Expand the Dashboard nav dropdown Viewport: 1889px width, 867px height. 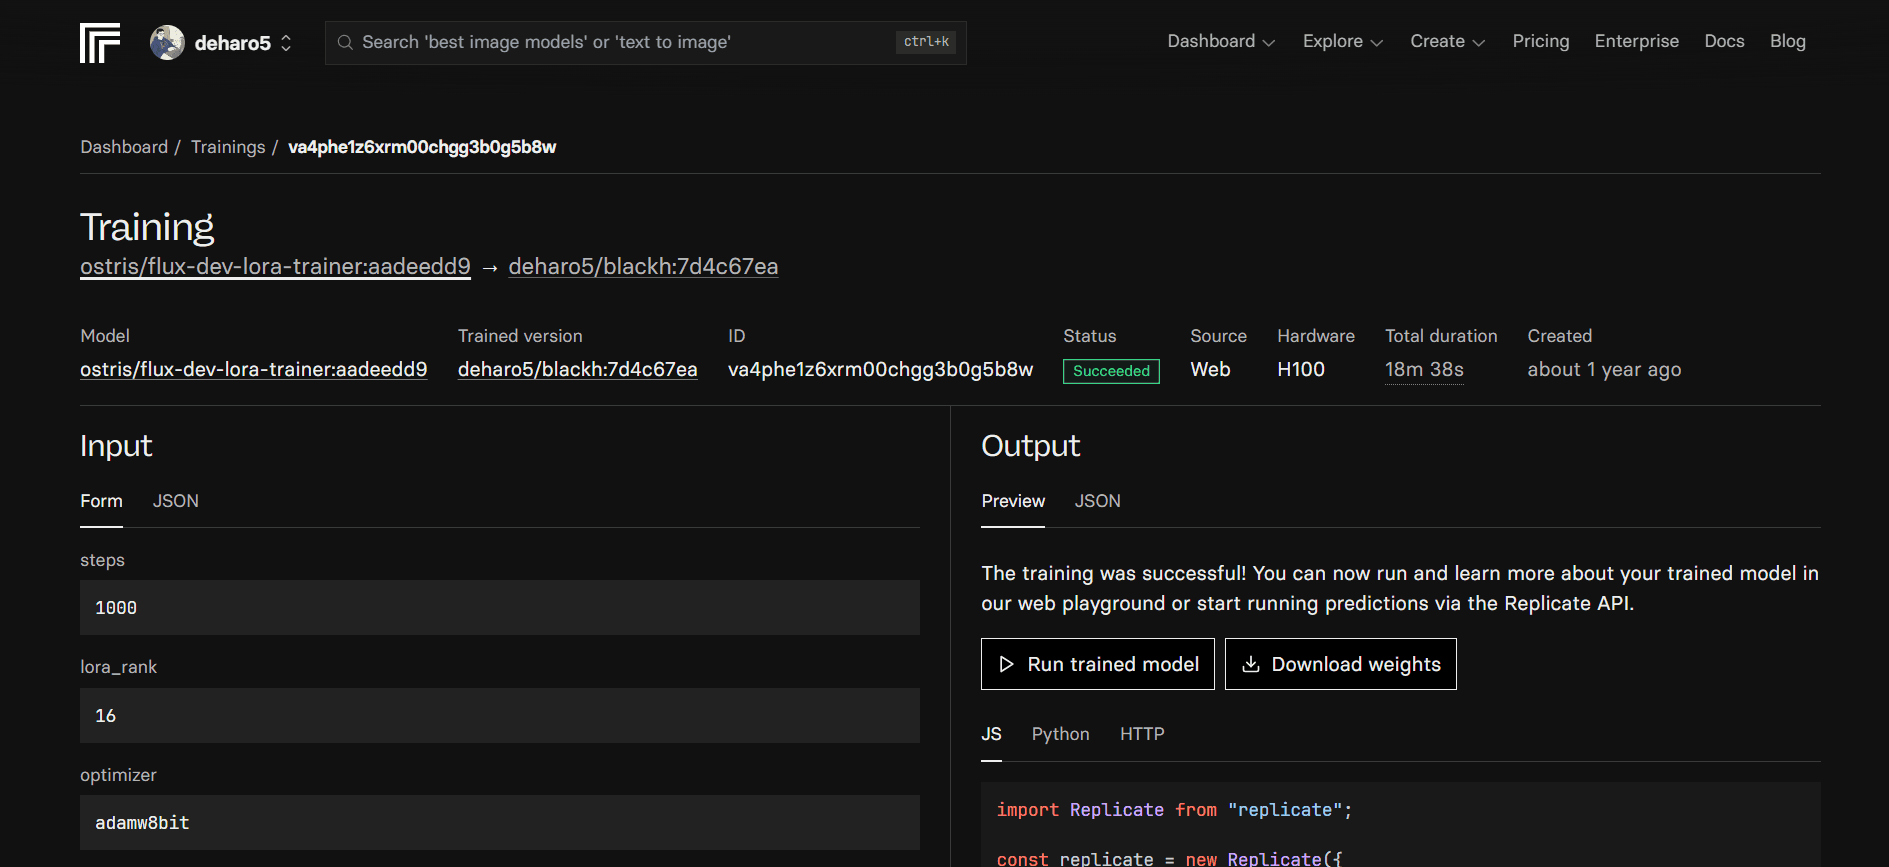coord(1220,42)
